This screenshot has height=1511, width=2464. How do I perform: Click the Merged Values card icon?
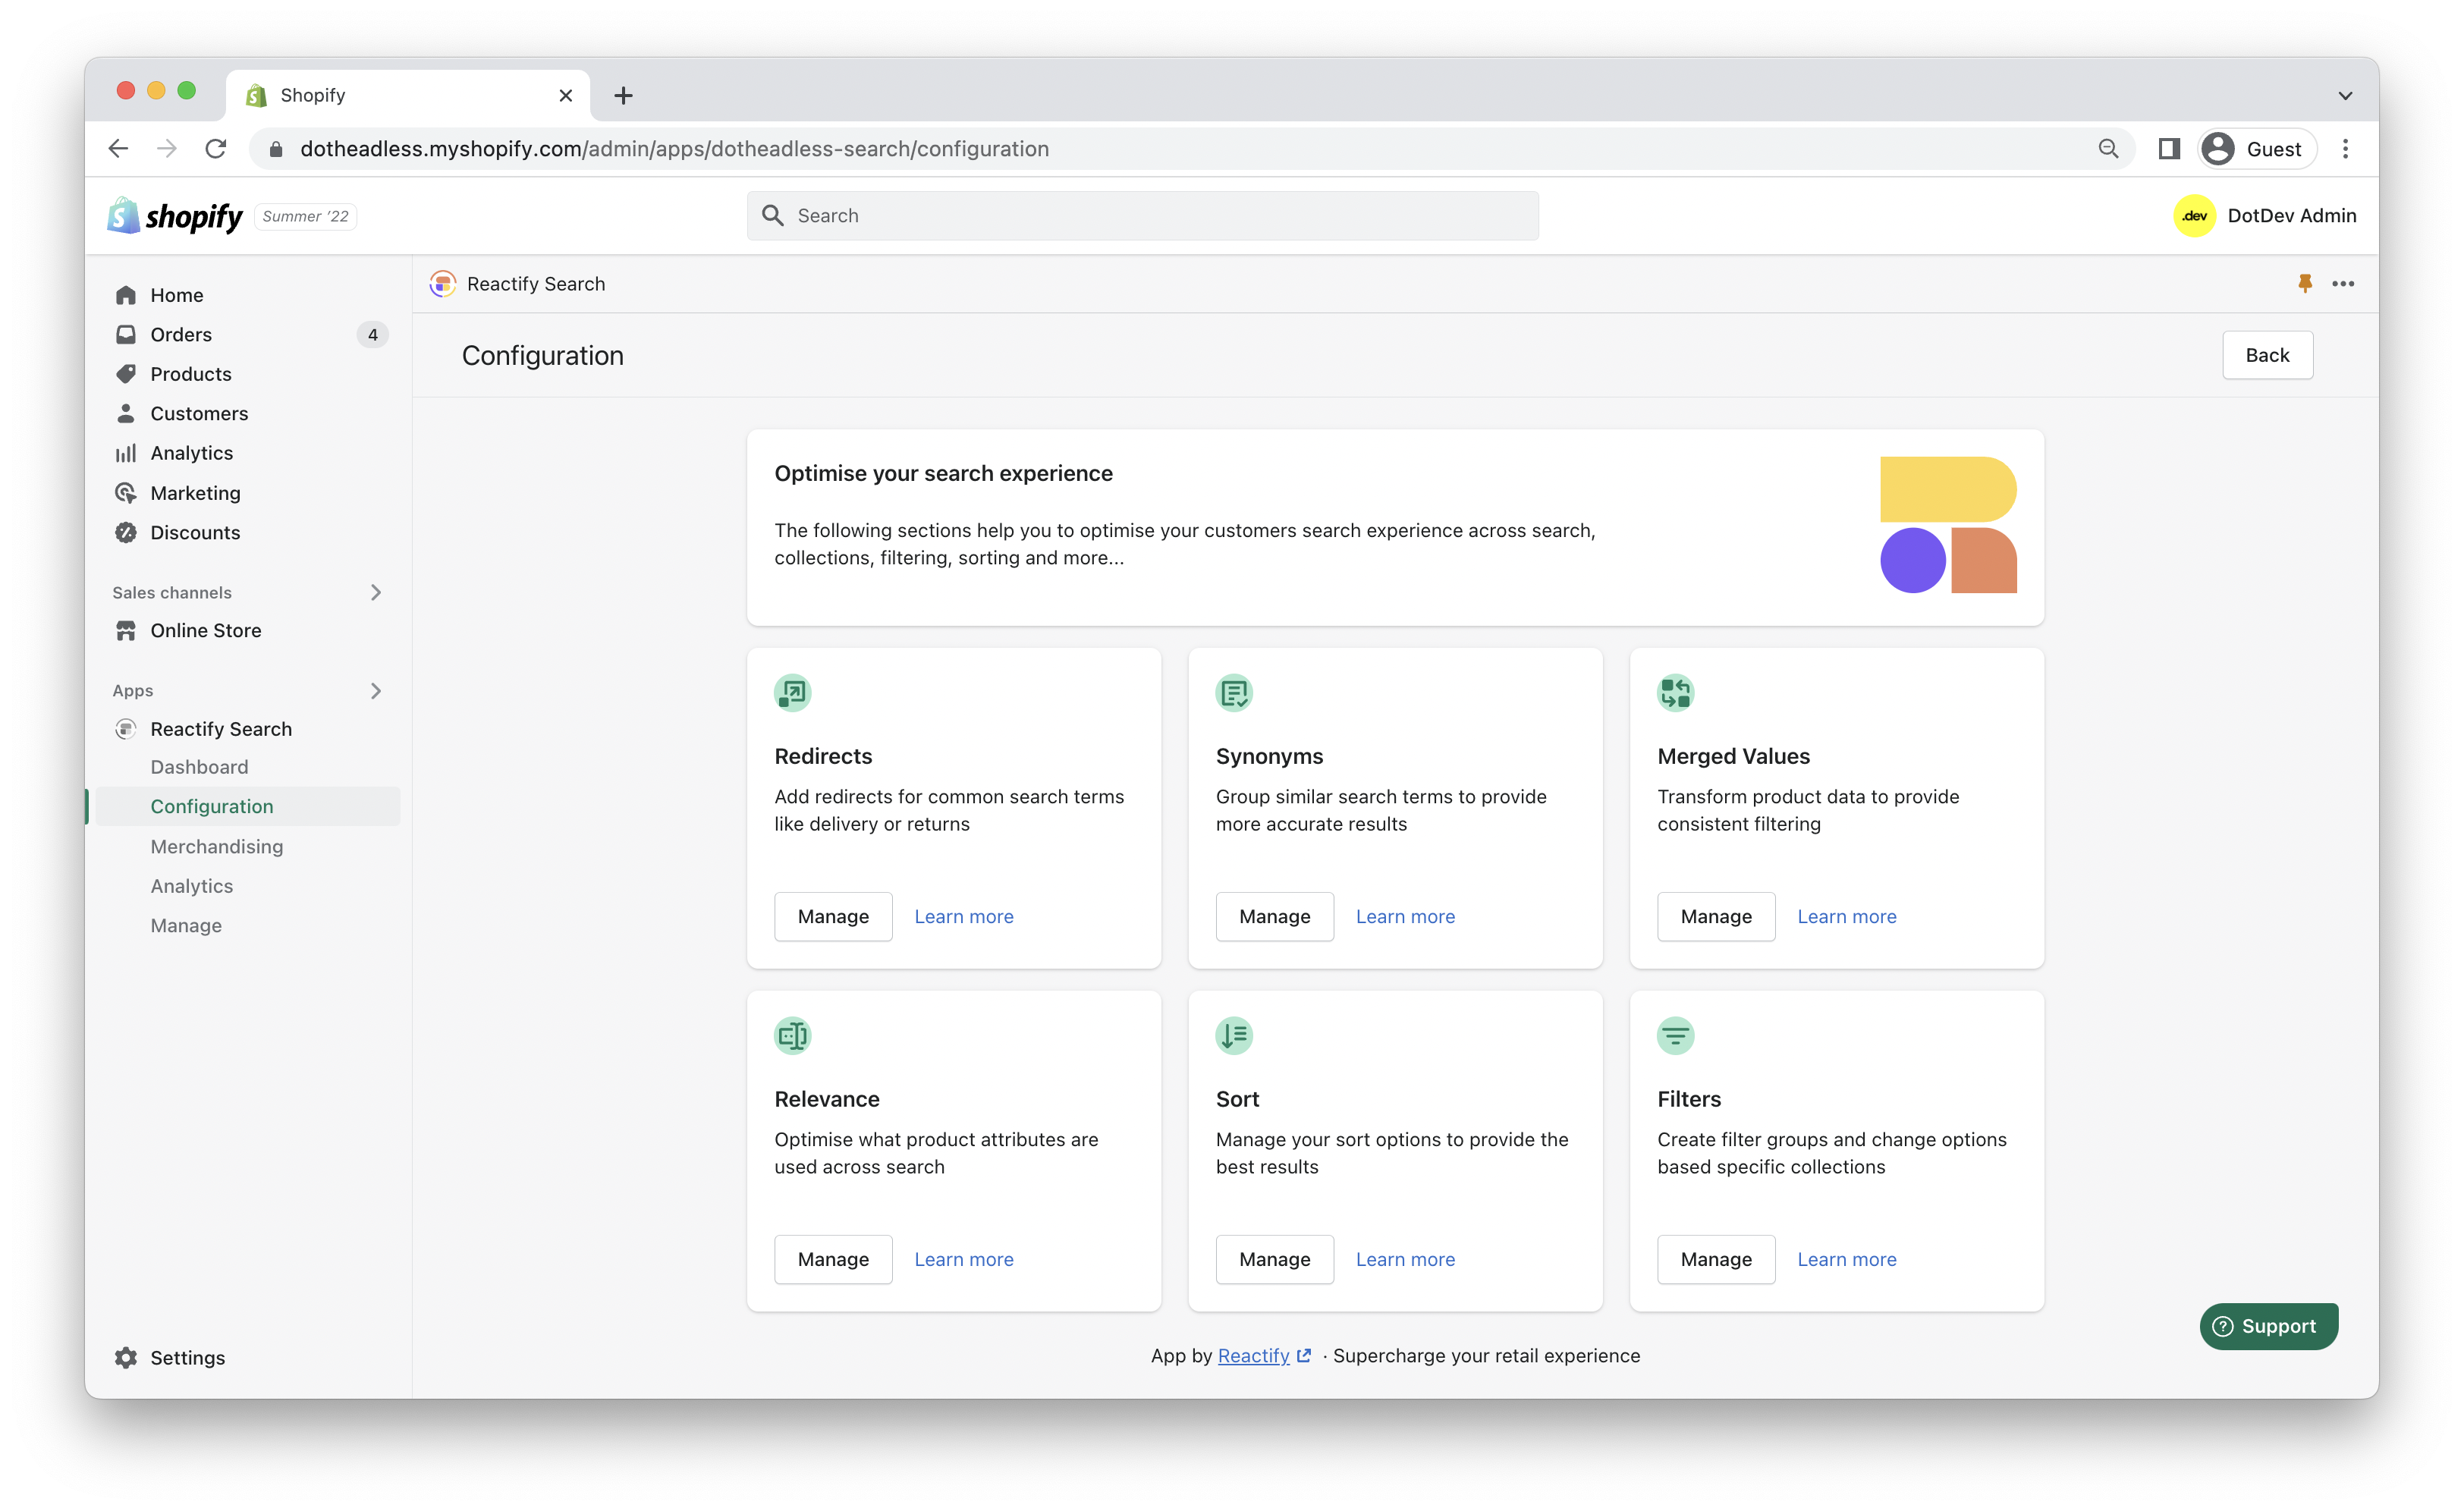click(x=1675, y=692)
